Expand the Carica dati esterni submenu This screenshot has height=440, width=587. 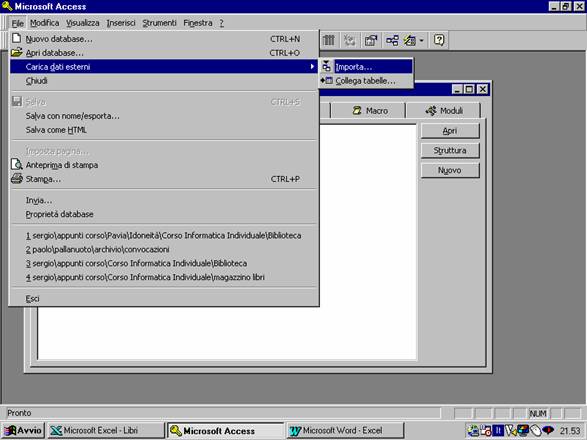pos(164,67)
